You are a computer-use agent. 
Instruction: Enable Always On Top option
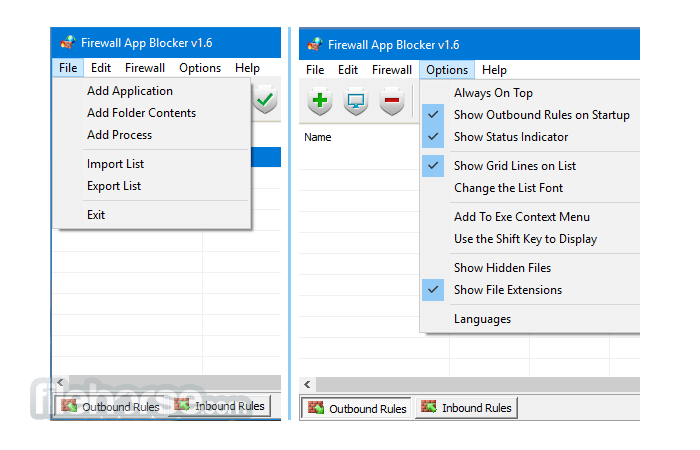pos(531,93)
